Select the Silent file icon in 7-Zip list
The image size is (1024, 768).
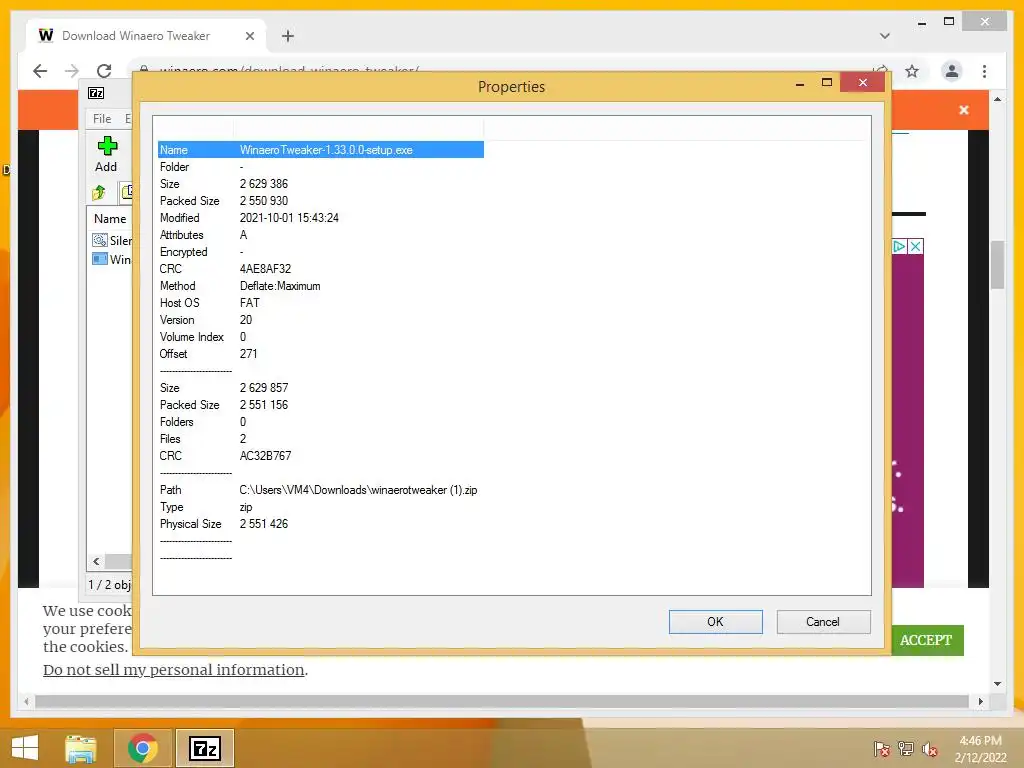coord(99,240)
